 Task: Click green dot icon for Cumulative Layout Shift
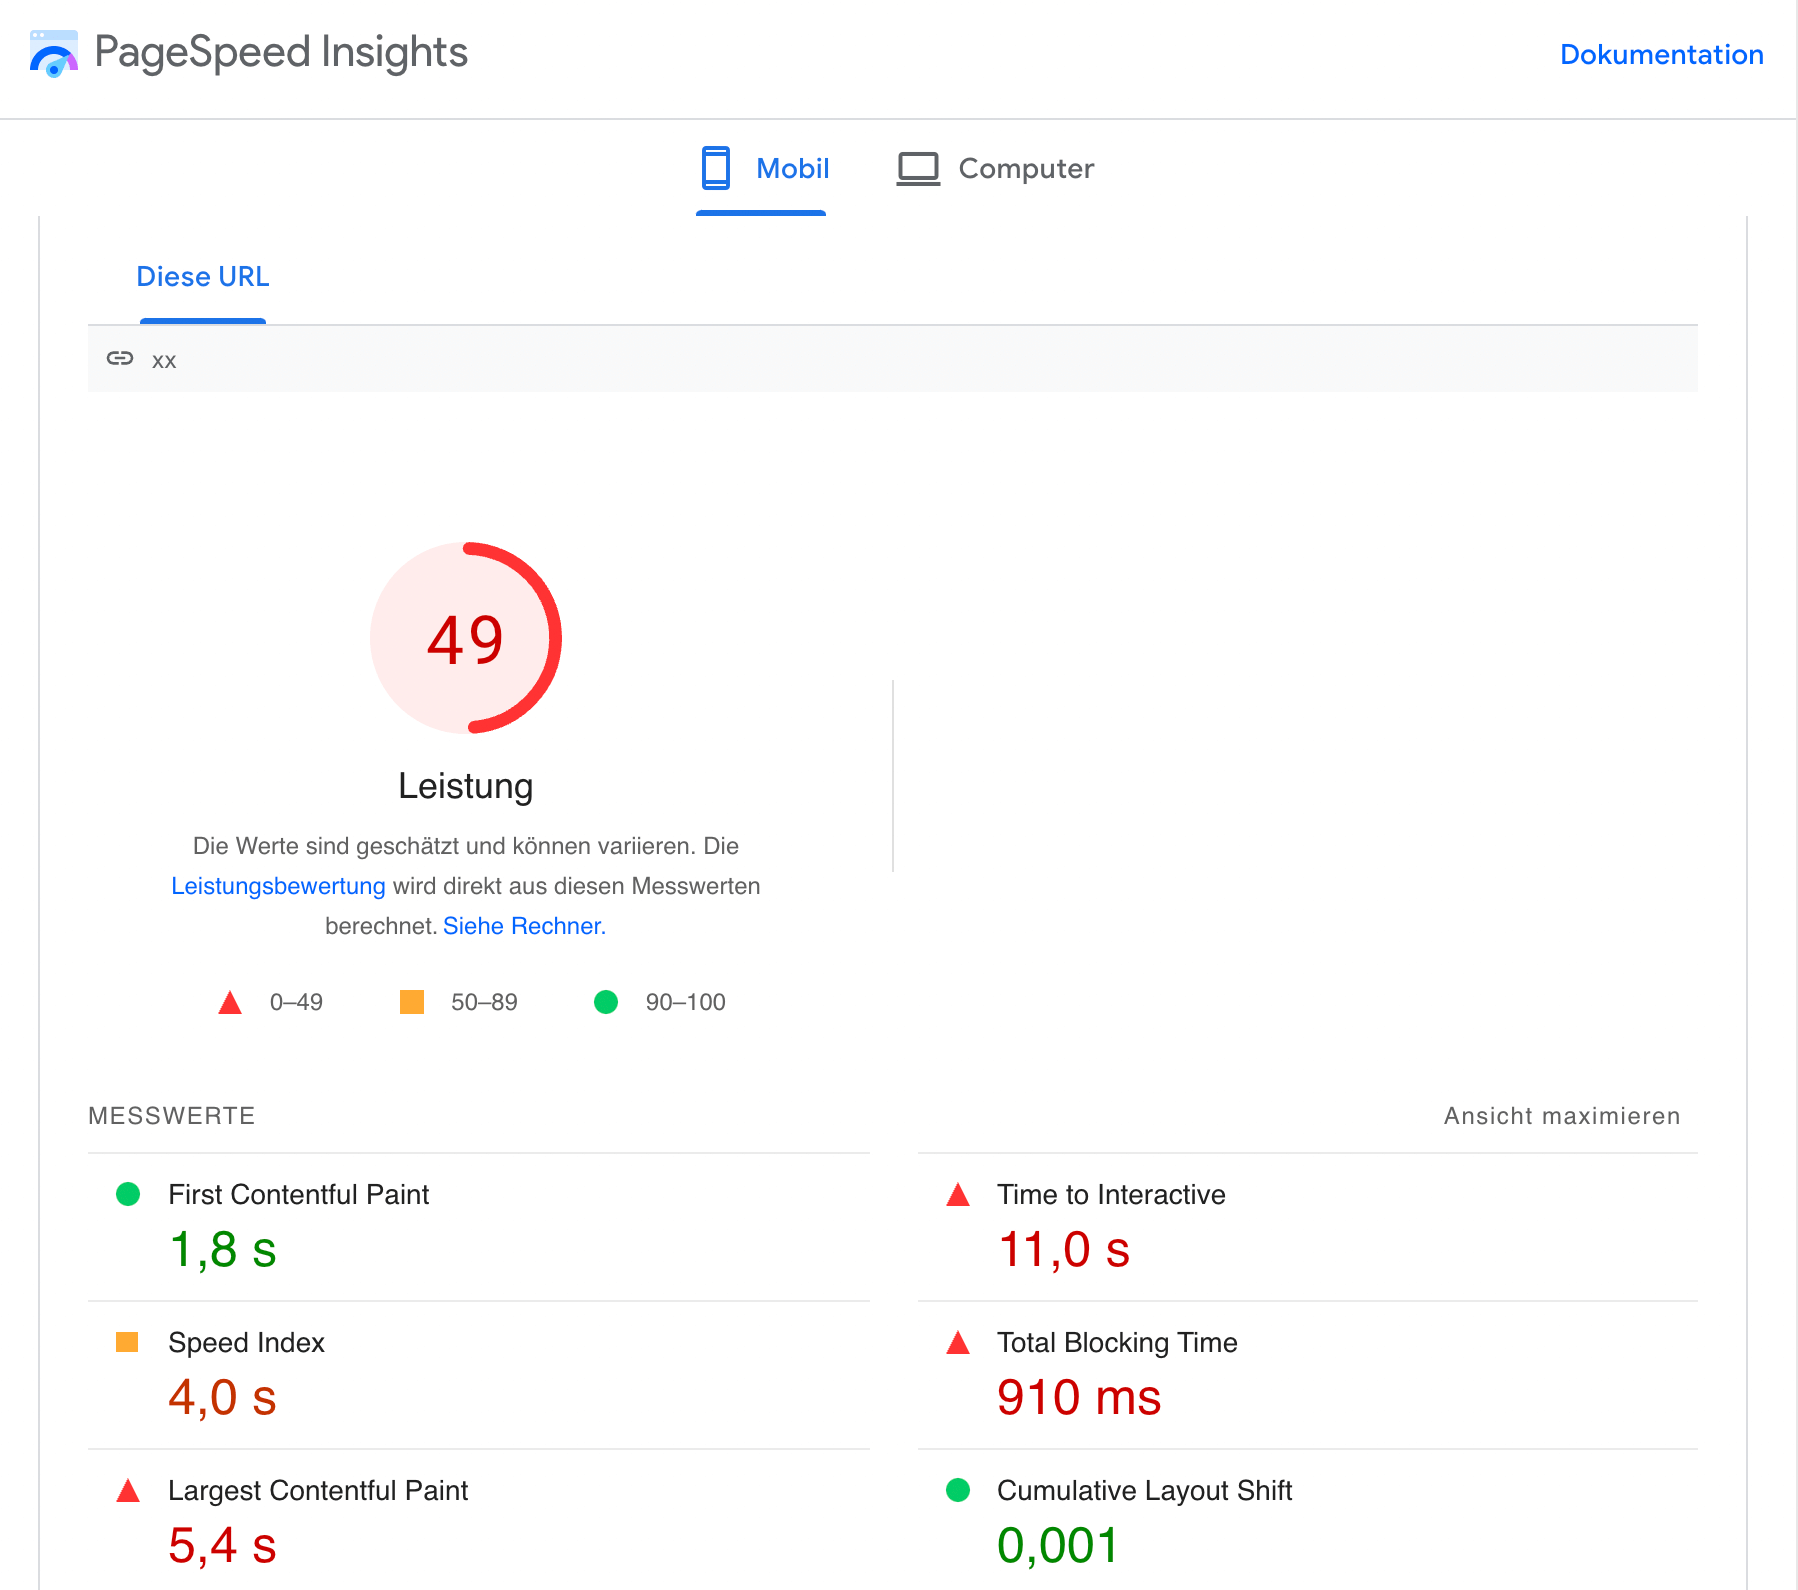[x=958, y=1490]
